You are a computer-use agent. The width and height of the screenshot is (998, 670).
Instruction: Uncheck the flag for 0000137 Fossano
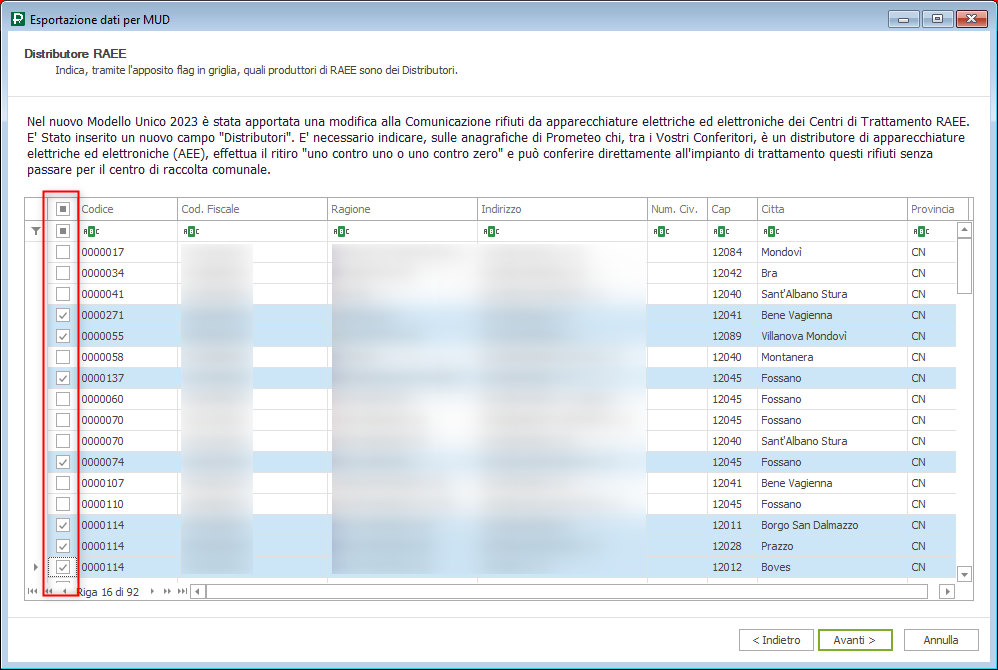coord(63,378)
